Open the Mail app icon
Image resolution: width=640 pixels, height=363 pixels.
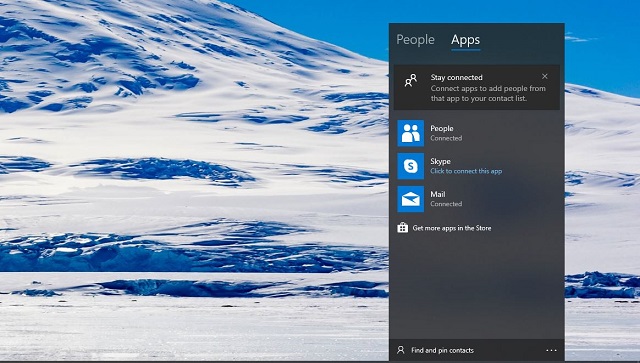(x=411, y=199)
